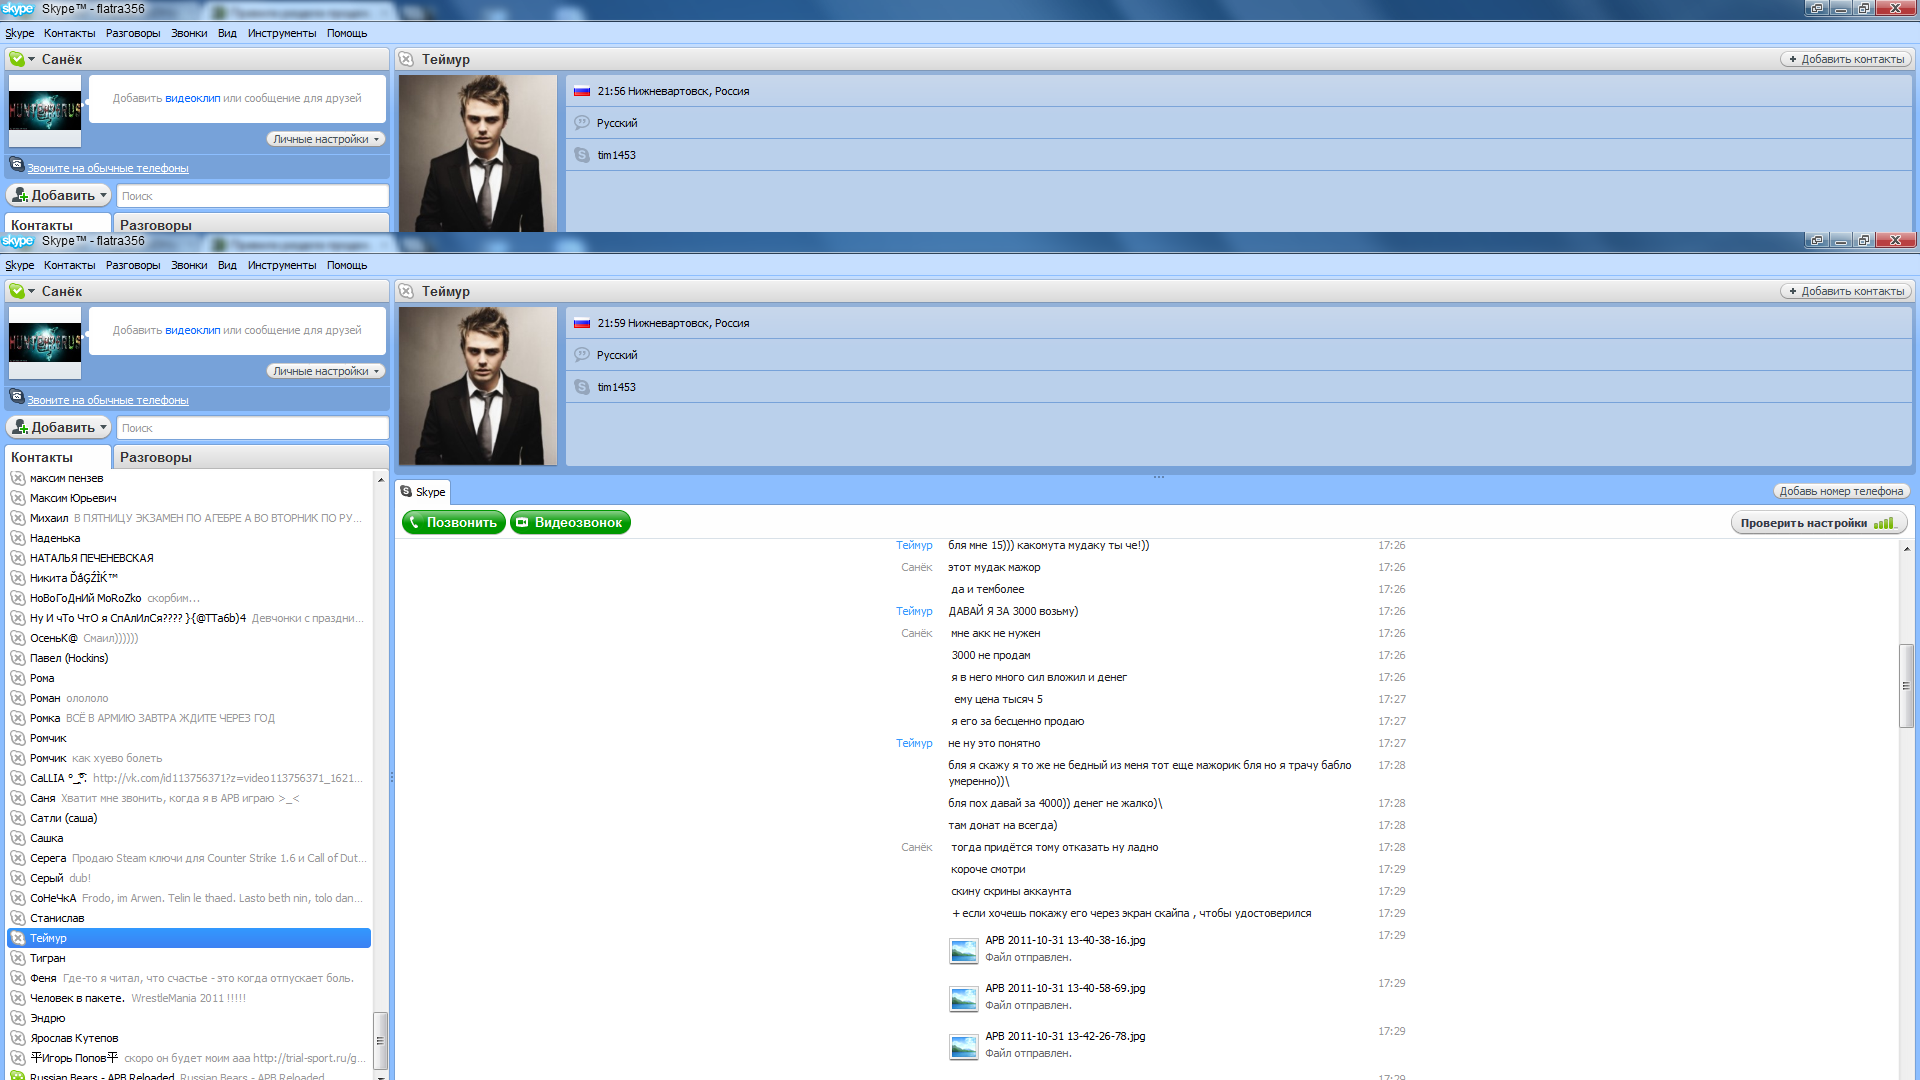Open image thumbnail for APB 2011-10-31 13-40-38-16.jpg
This screenshot has height=1080, width=1920.
coord(964,950)
